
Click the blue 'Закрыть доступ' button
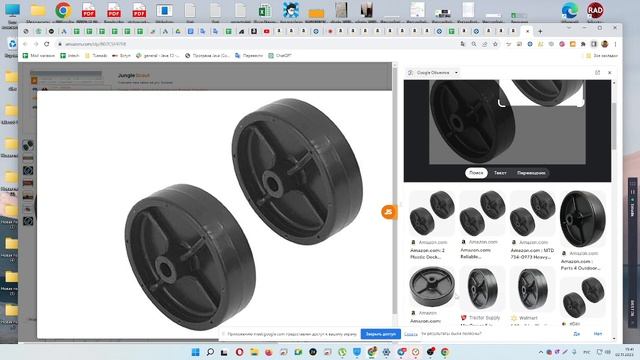(x=380, y=334)
